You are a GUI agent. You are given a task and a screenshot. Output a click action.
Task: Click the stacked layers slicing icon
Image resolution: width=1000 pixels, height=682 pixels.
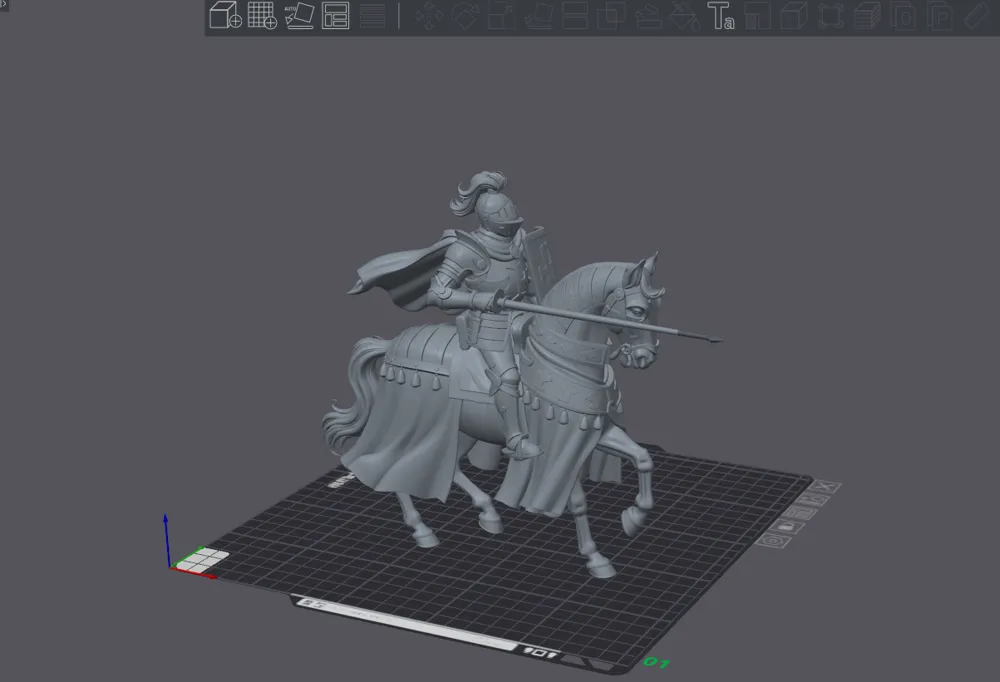866,17
